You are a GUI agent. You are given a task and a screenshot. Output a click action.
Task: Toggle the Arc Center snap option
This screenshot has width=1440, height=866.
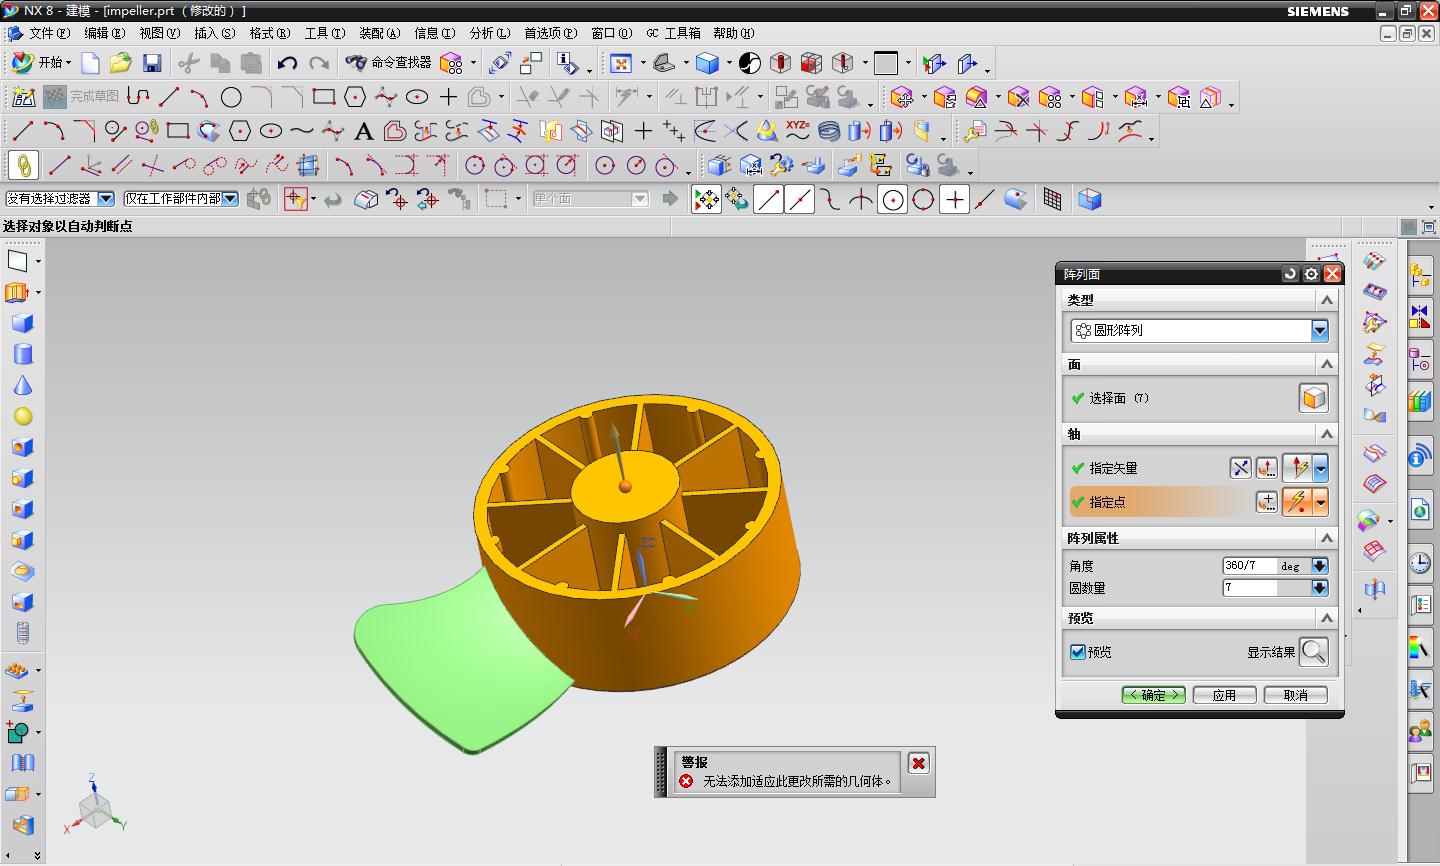tap(893, 199)
